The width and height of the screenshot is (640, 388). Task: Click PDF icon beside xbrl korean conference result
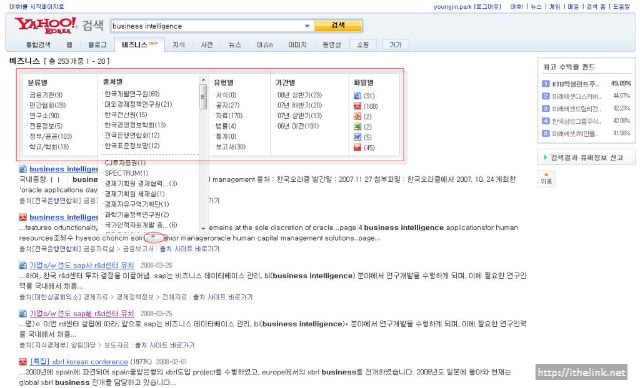[x=23, y=361]
